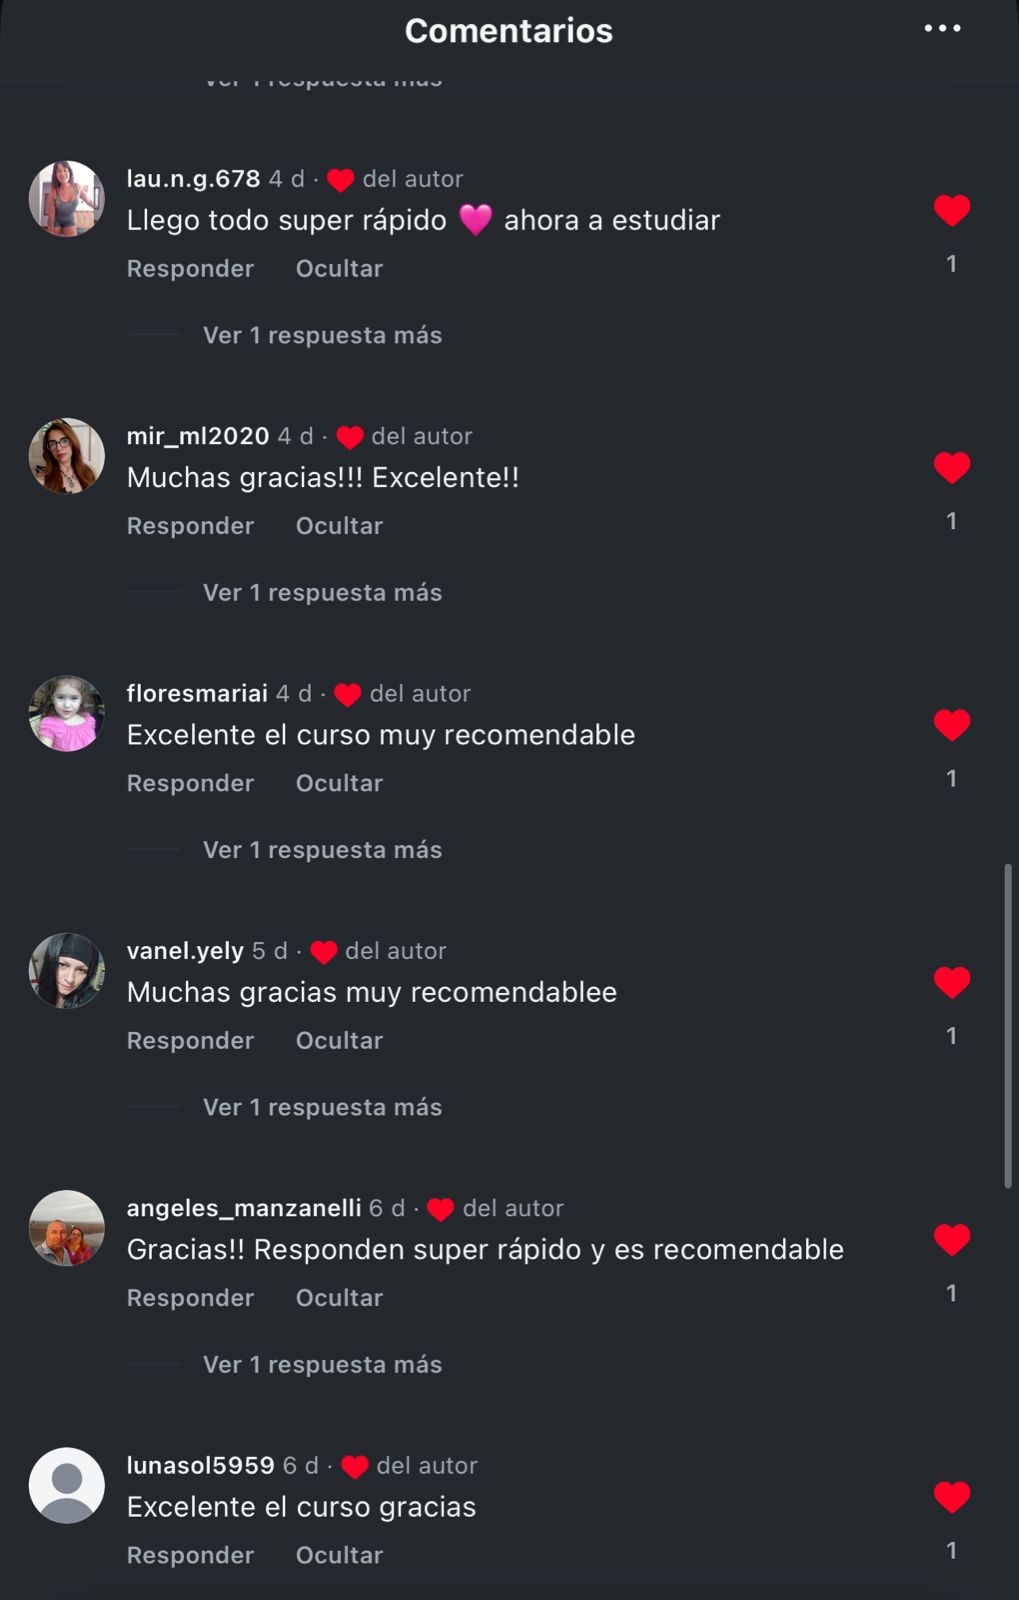Show one more reply under angeles_manzanelli's comment
This screenshot has width=1019, height=1600.
(322, 1364)
